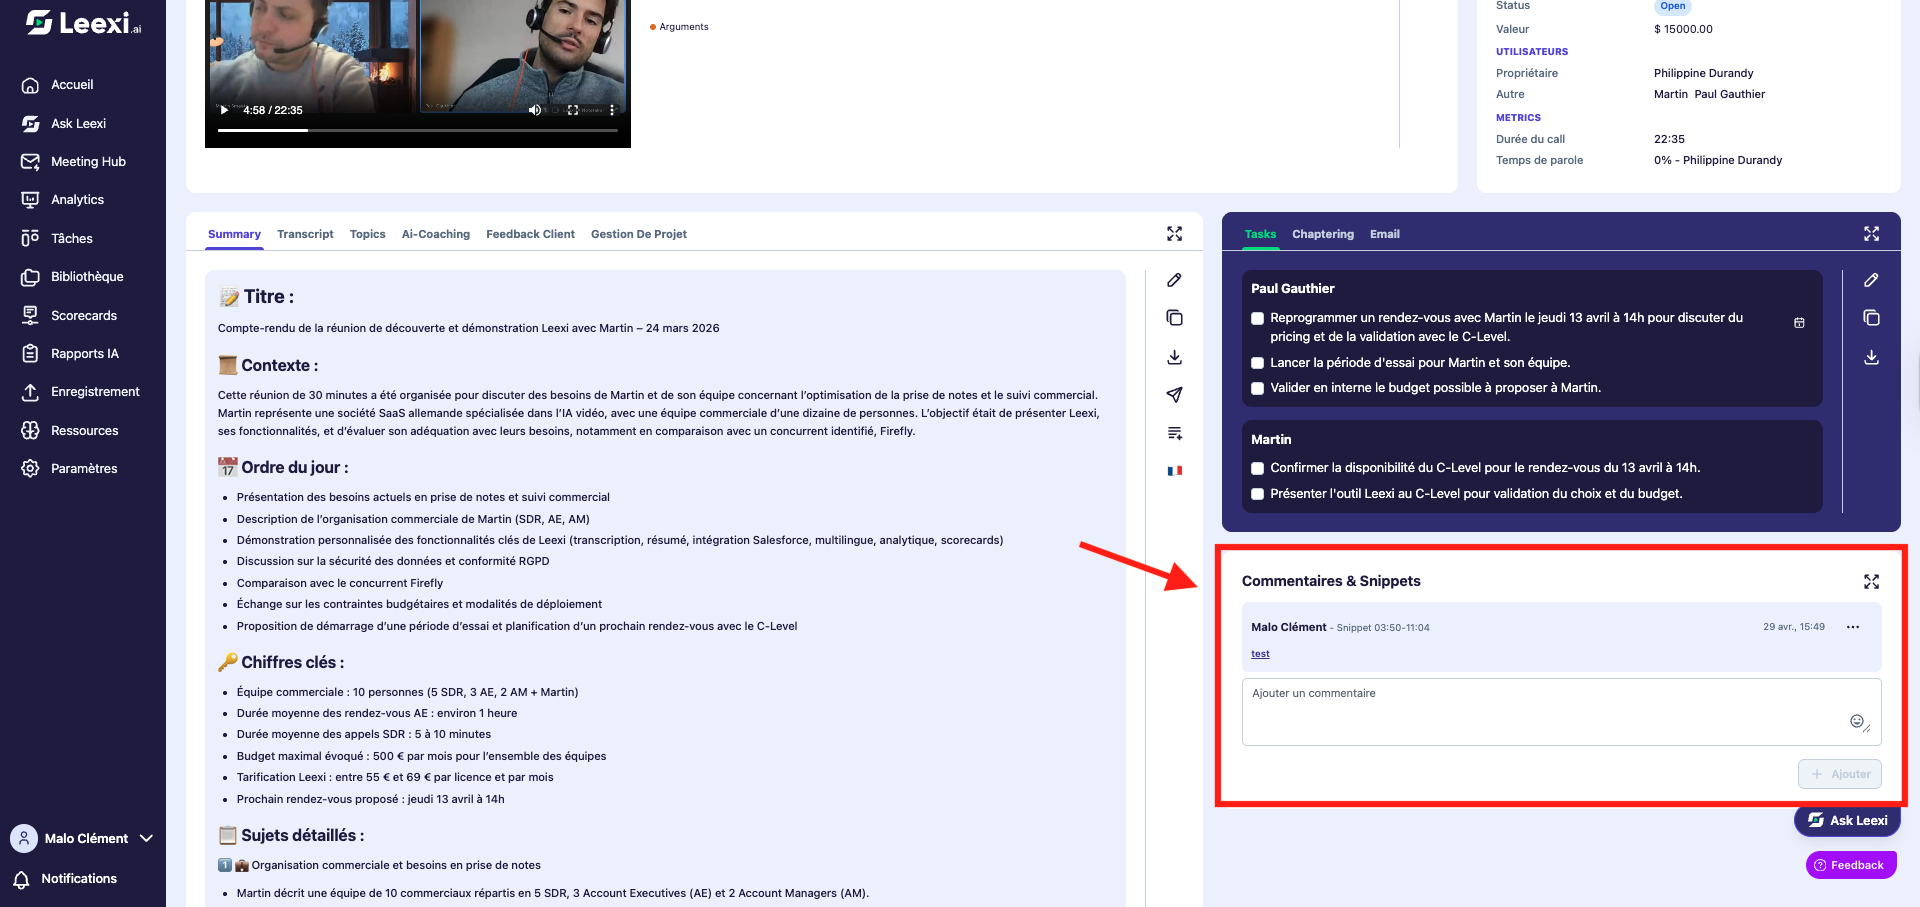The image size is (1920, 907).
Task: Copy the summary text
Action: click(1174, 318)
